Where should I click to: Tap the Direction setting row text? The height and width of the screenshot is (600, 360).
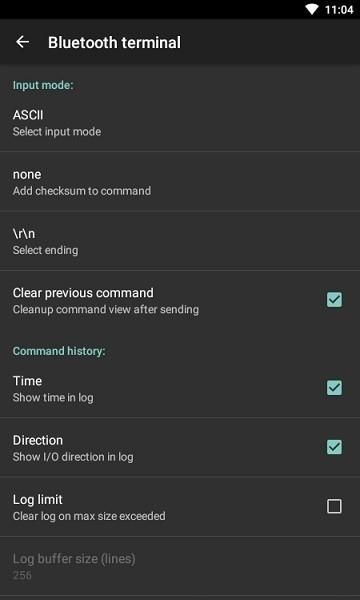click(x=73, y=448)
